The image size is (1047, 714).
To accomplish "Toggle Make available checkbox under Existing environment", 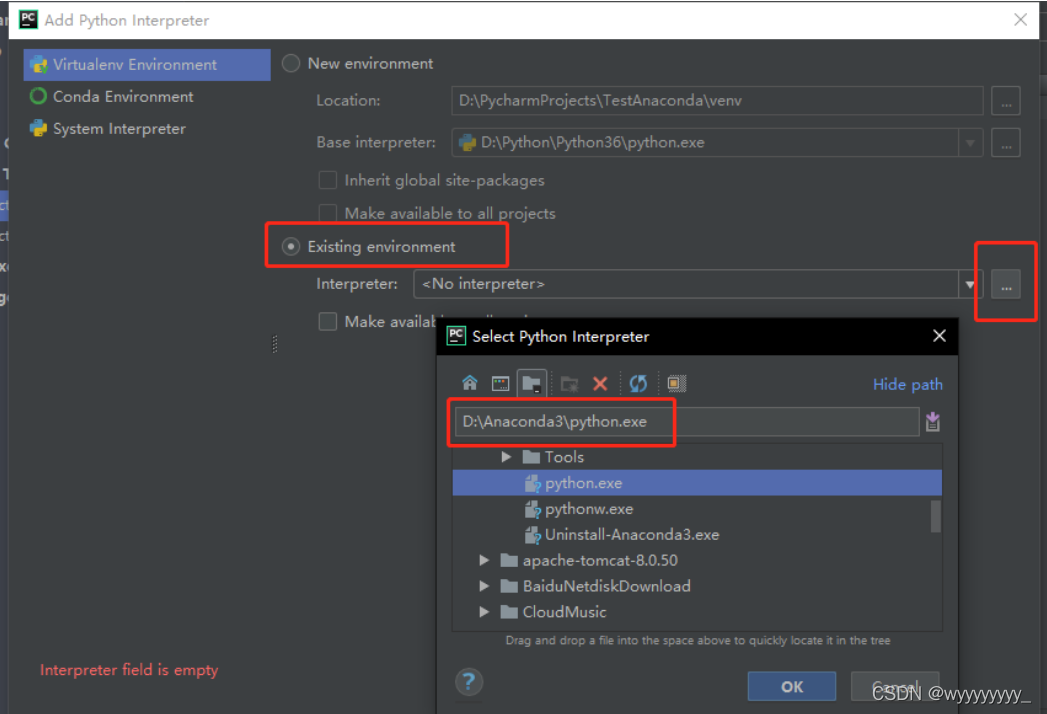I will (327, 321).
